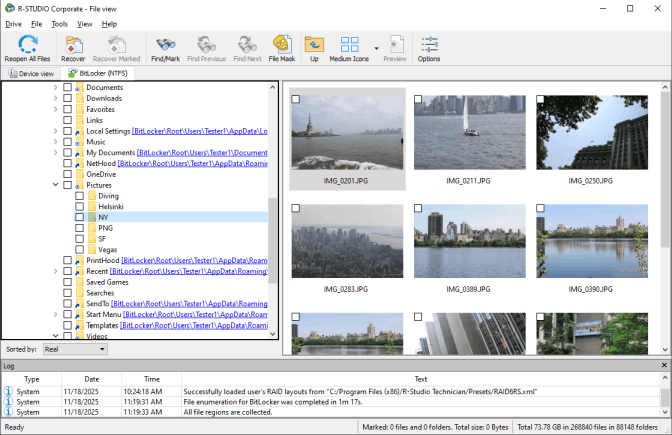Tick the checkbox next to Documents folder
672x435 pixels.
[67, 88]
